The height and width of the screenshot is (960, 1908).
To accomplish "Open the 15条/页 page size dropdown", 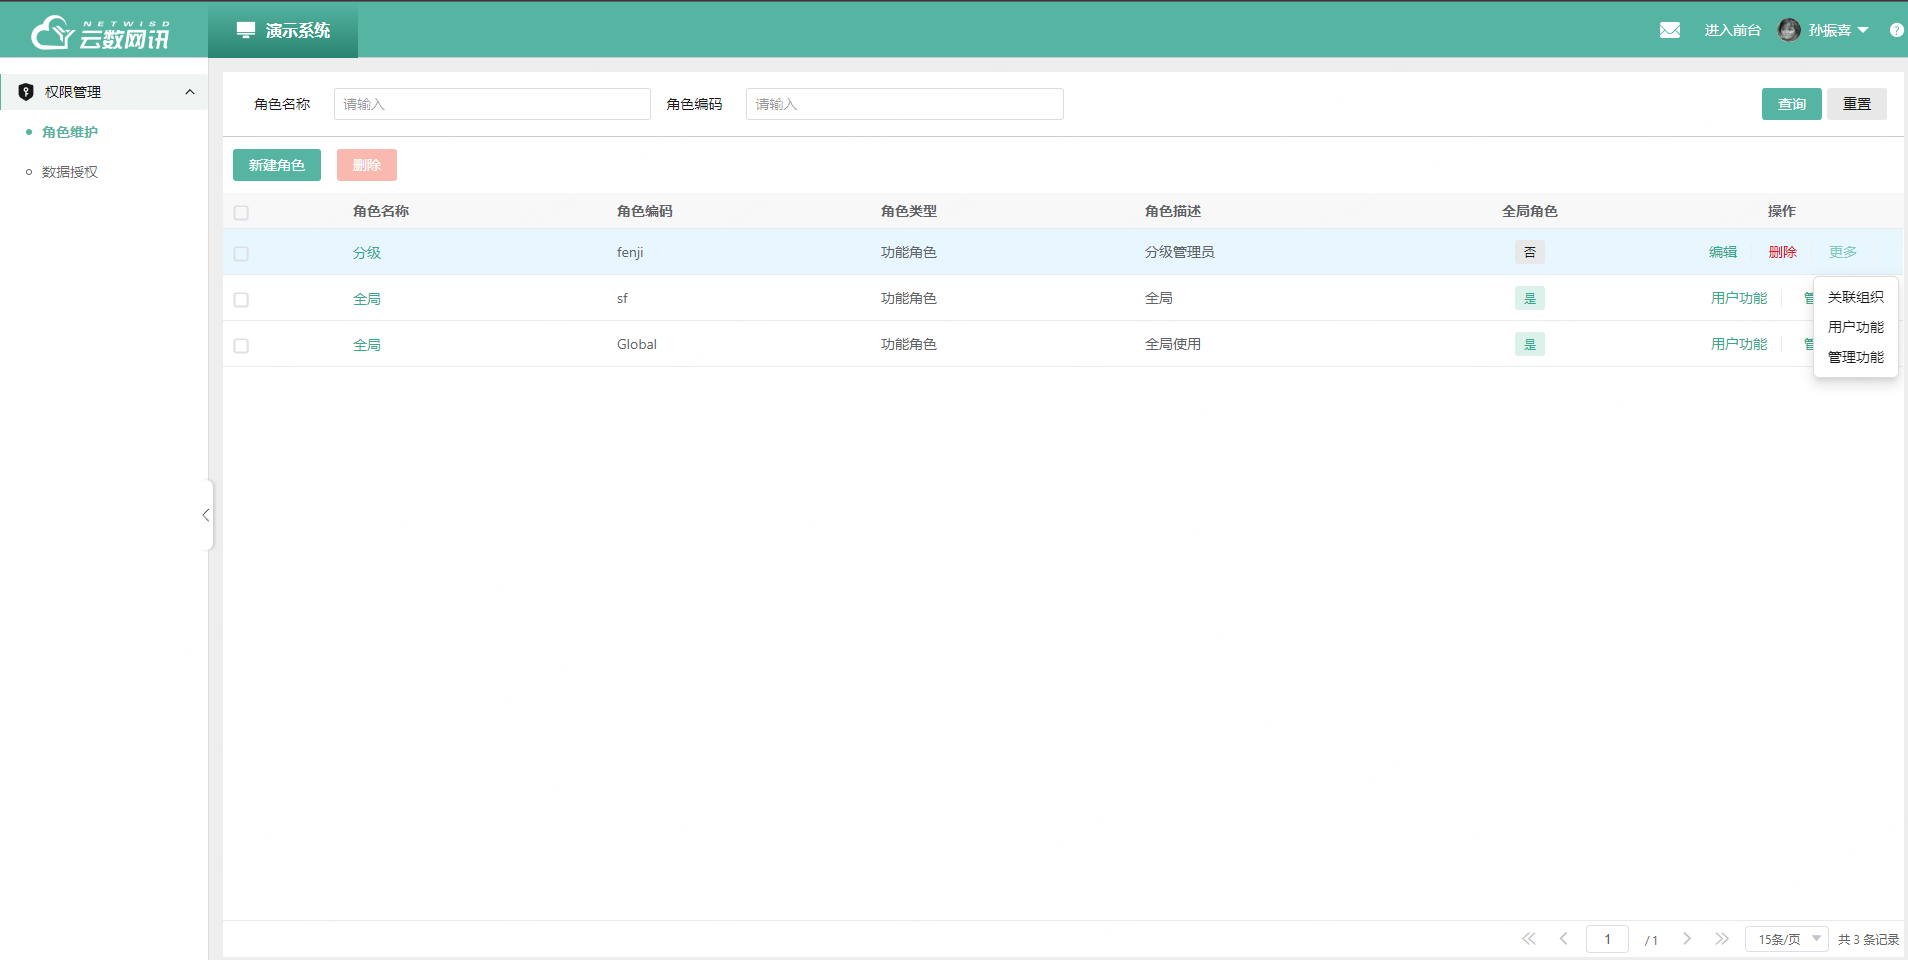I will (x=1786, y=939).
